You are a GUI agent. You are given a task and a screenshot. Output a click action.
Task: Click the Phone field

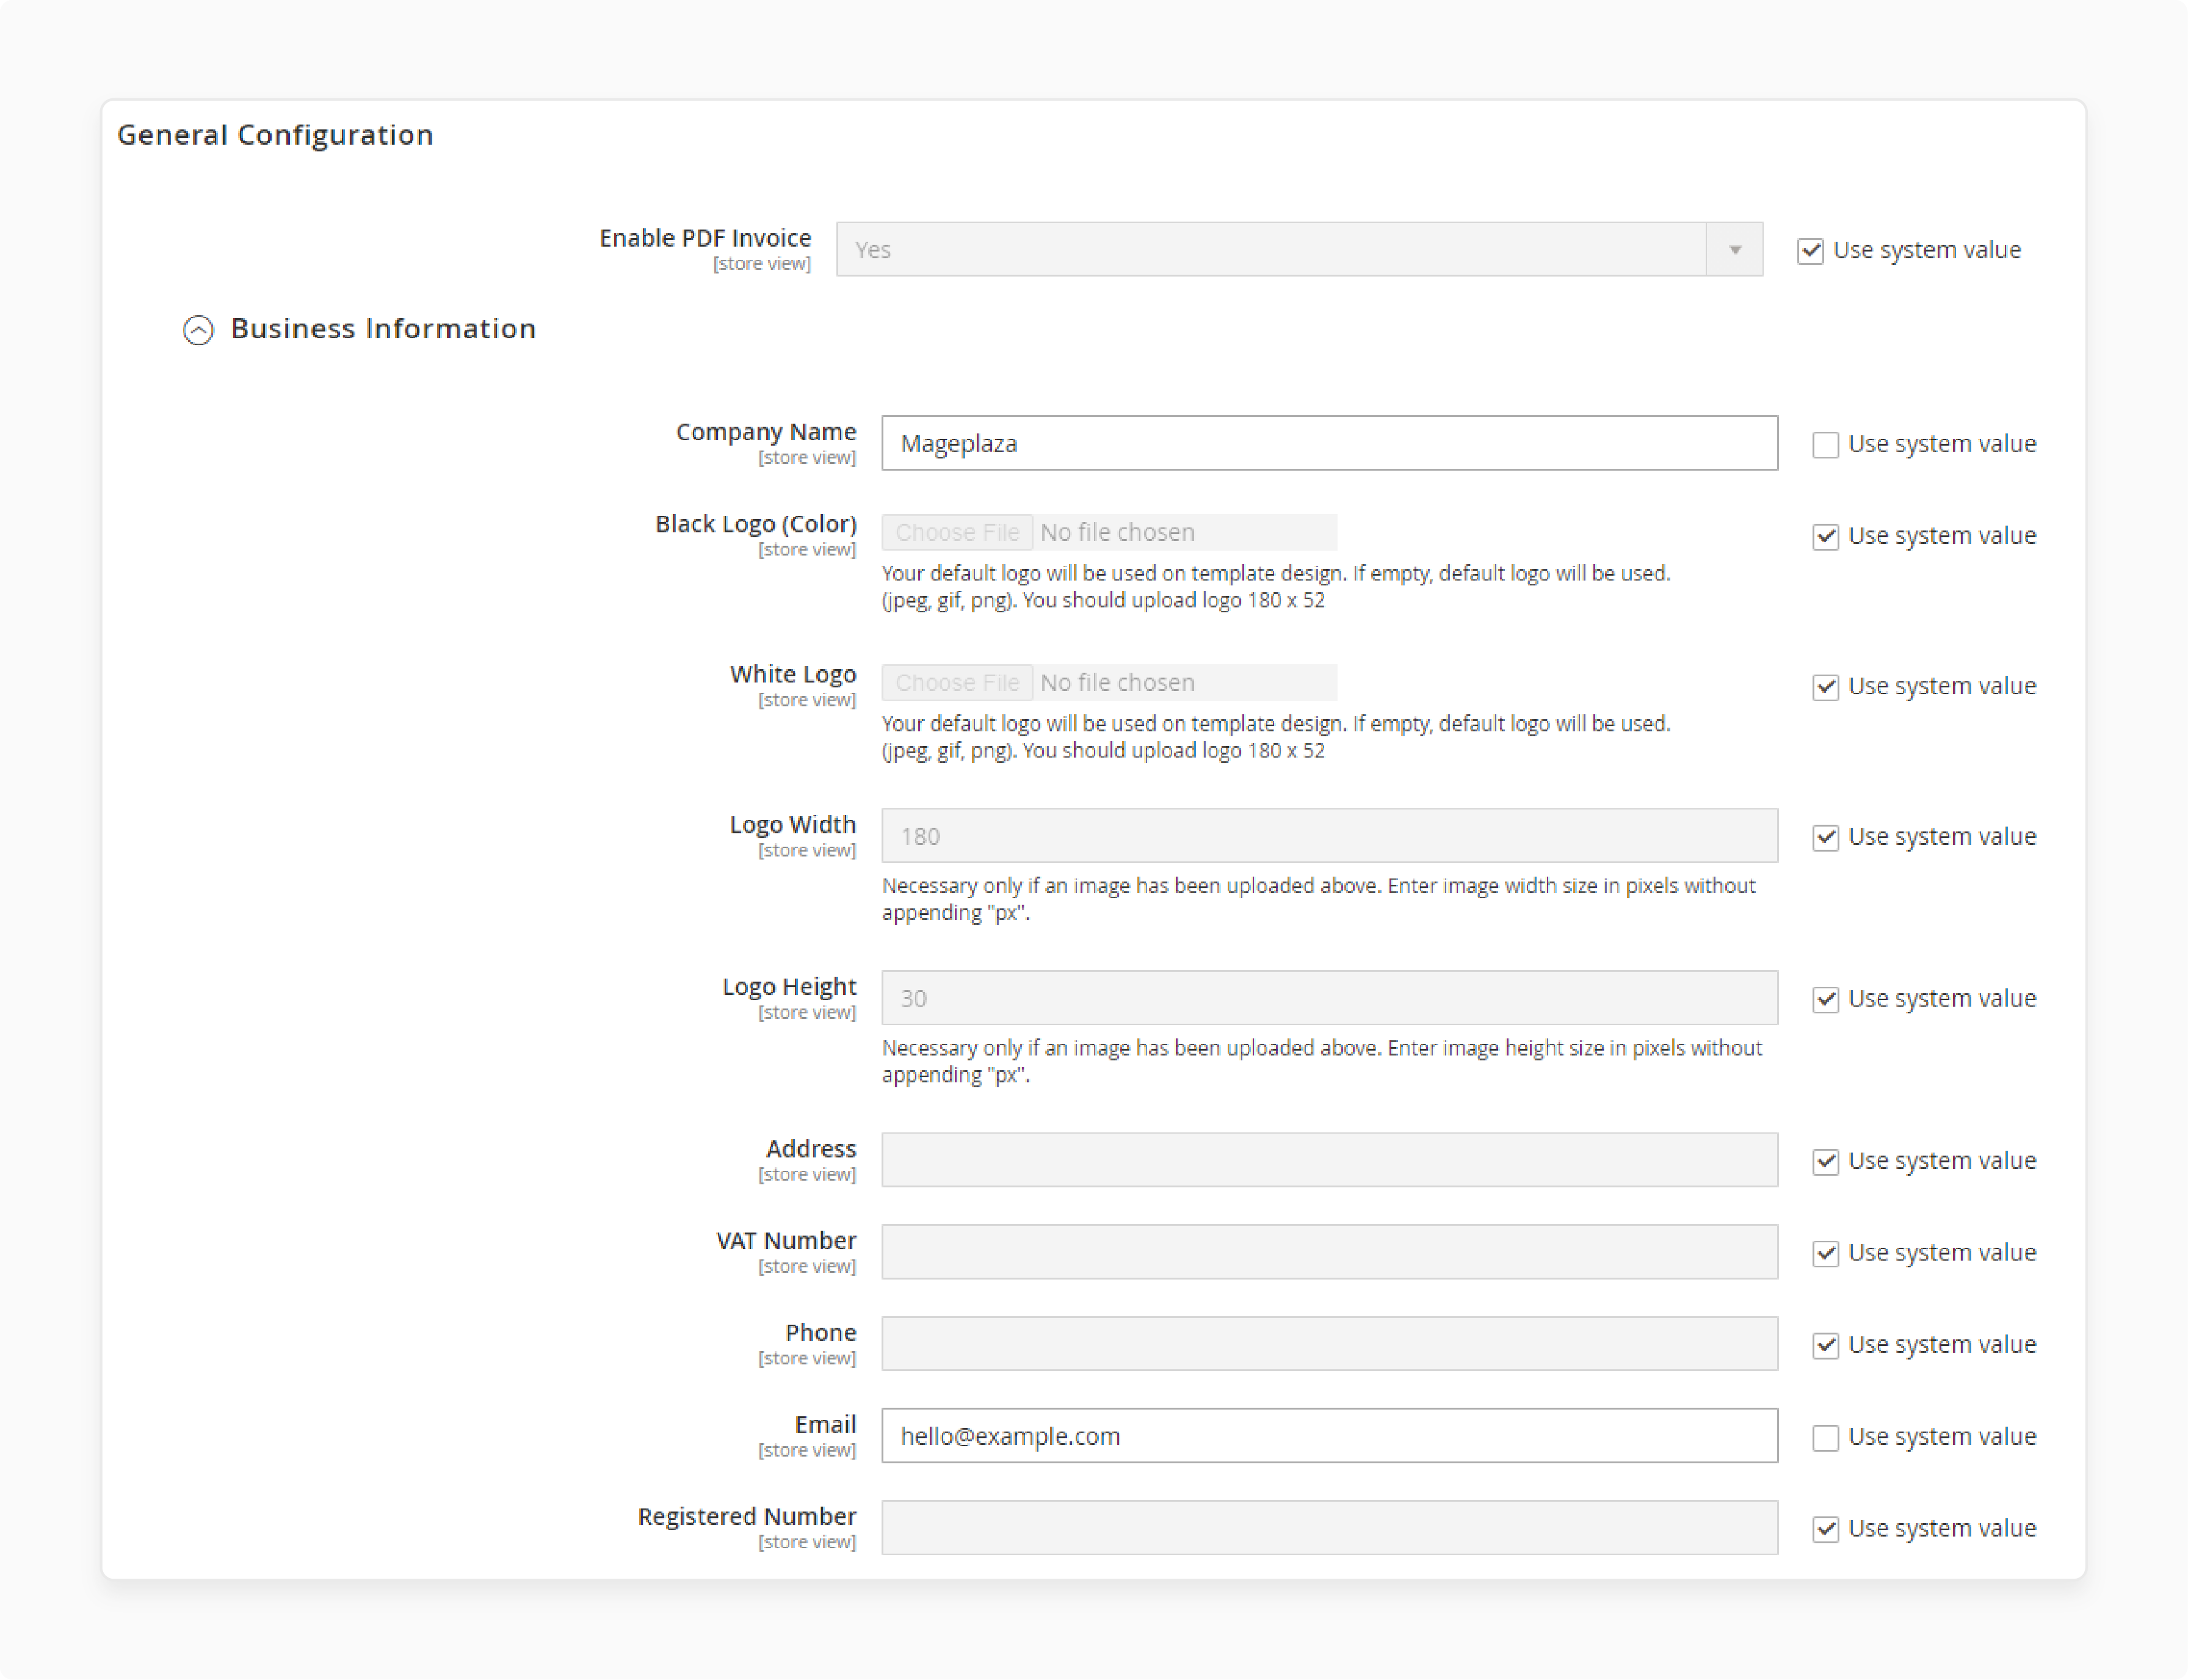tap(1329, 1344)
